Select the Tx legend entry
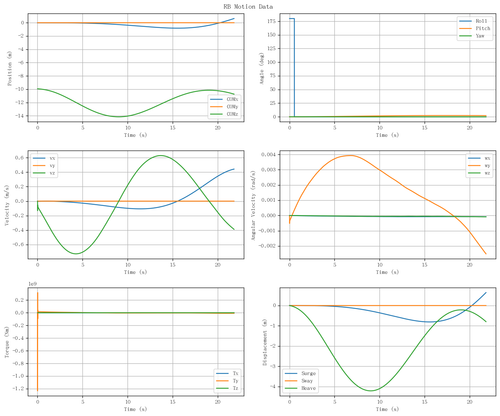The width and height of the screenshot is (500, 416). click(227, 373)
